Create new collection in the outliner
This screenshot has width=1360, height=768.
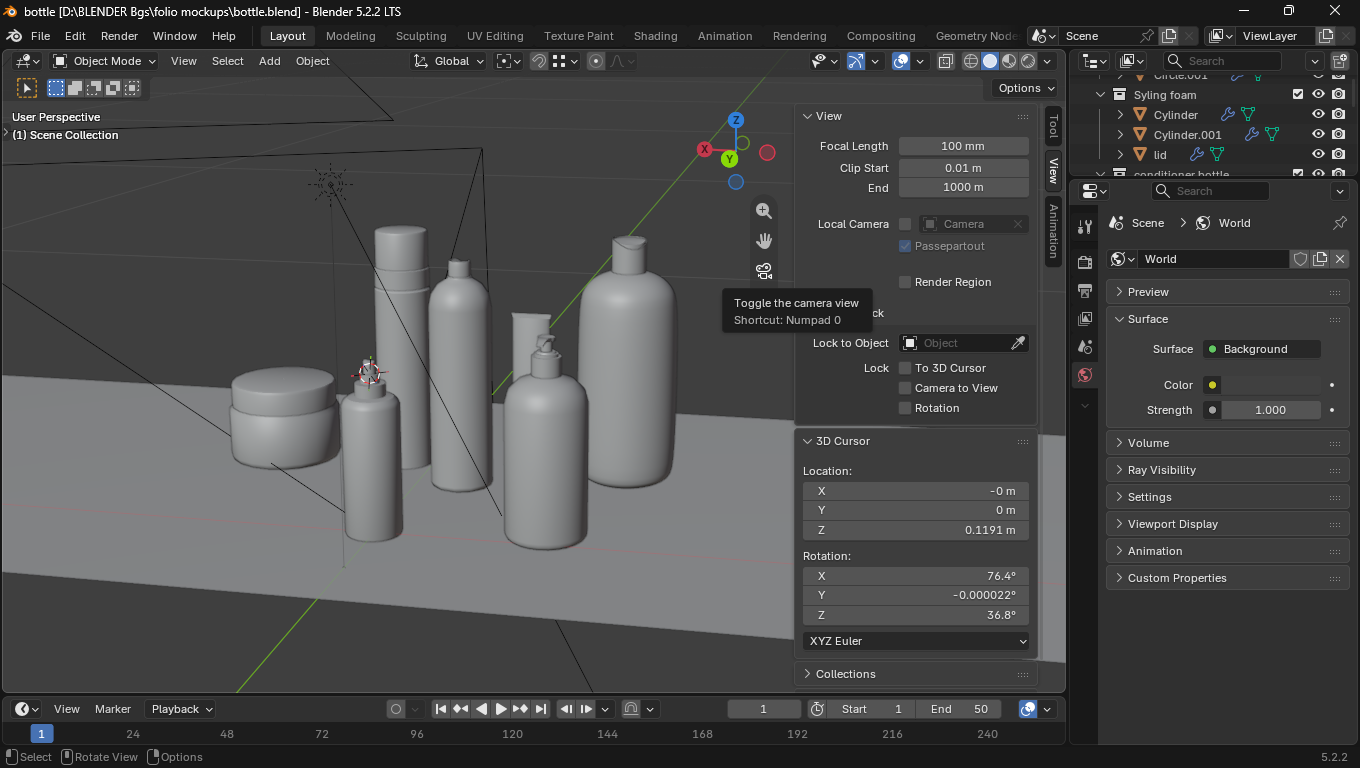coord(1340,61)
